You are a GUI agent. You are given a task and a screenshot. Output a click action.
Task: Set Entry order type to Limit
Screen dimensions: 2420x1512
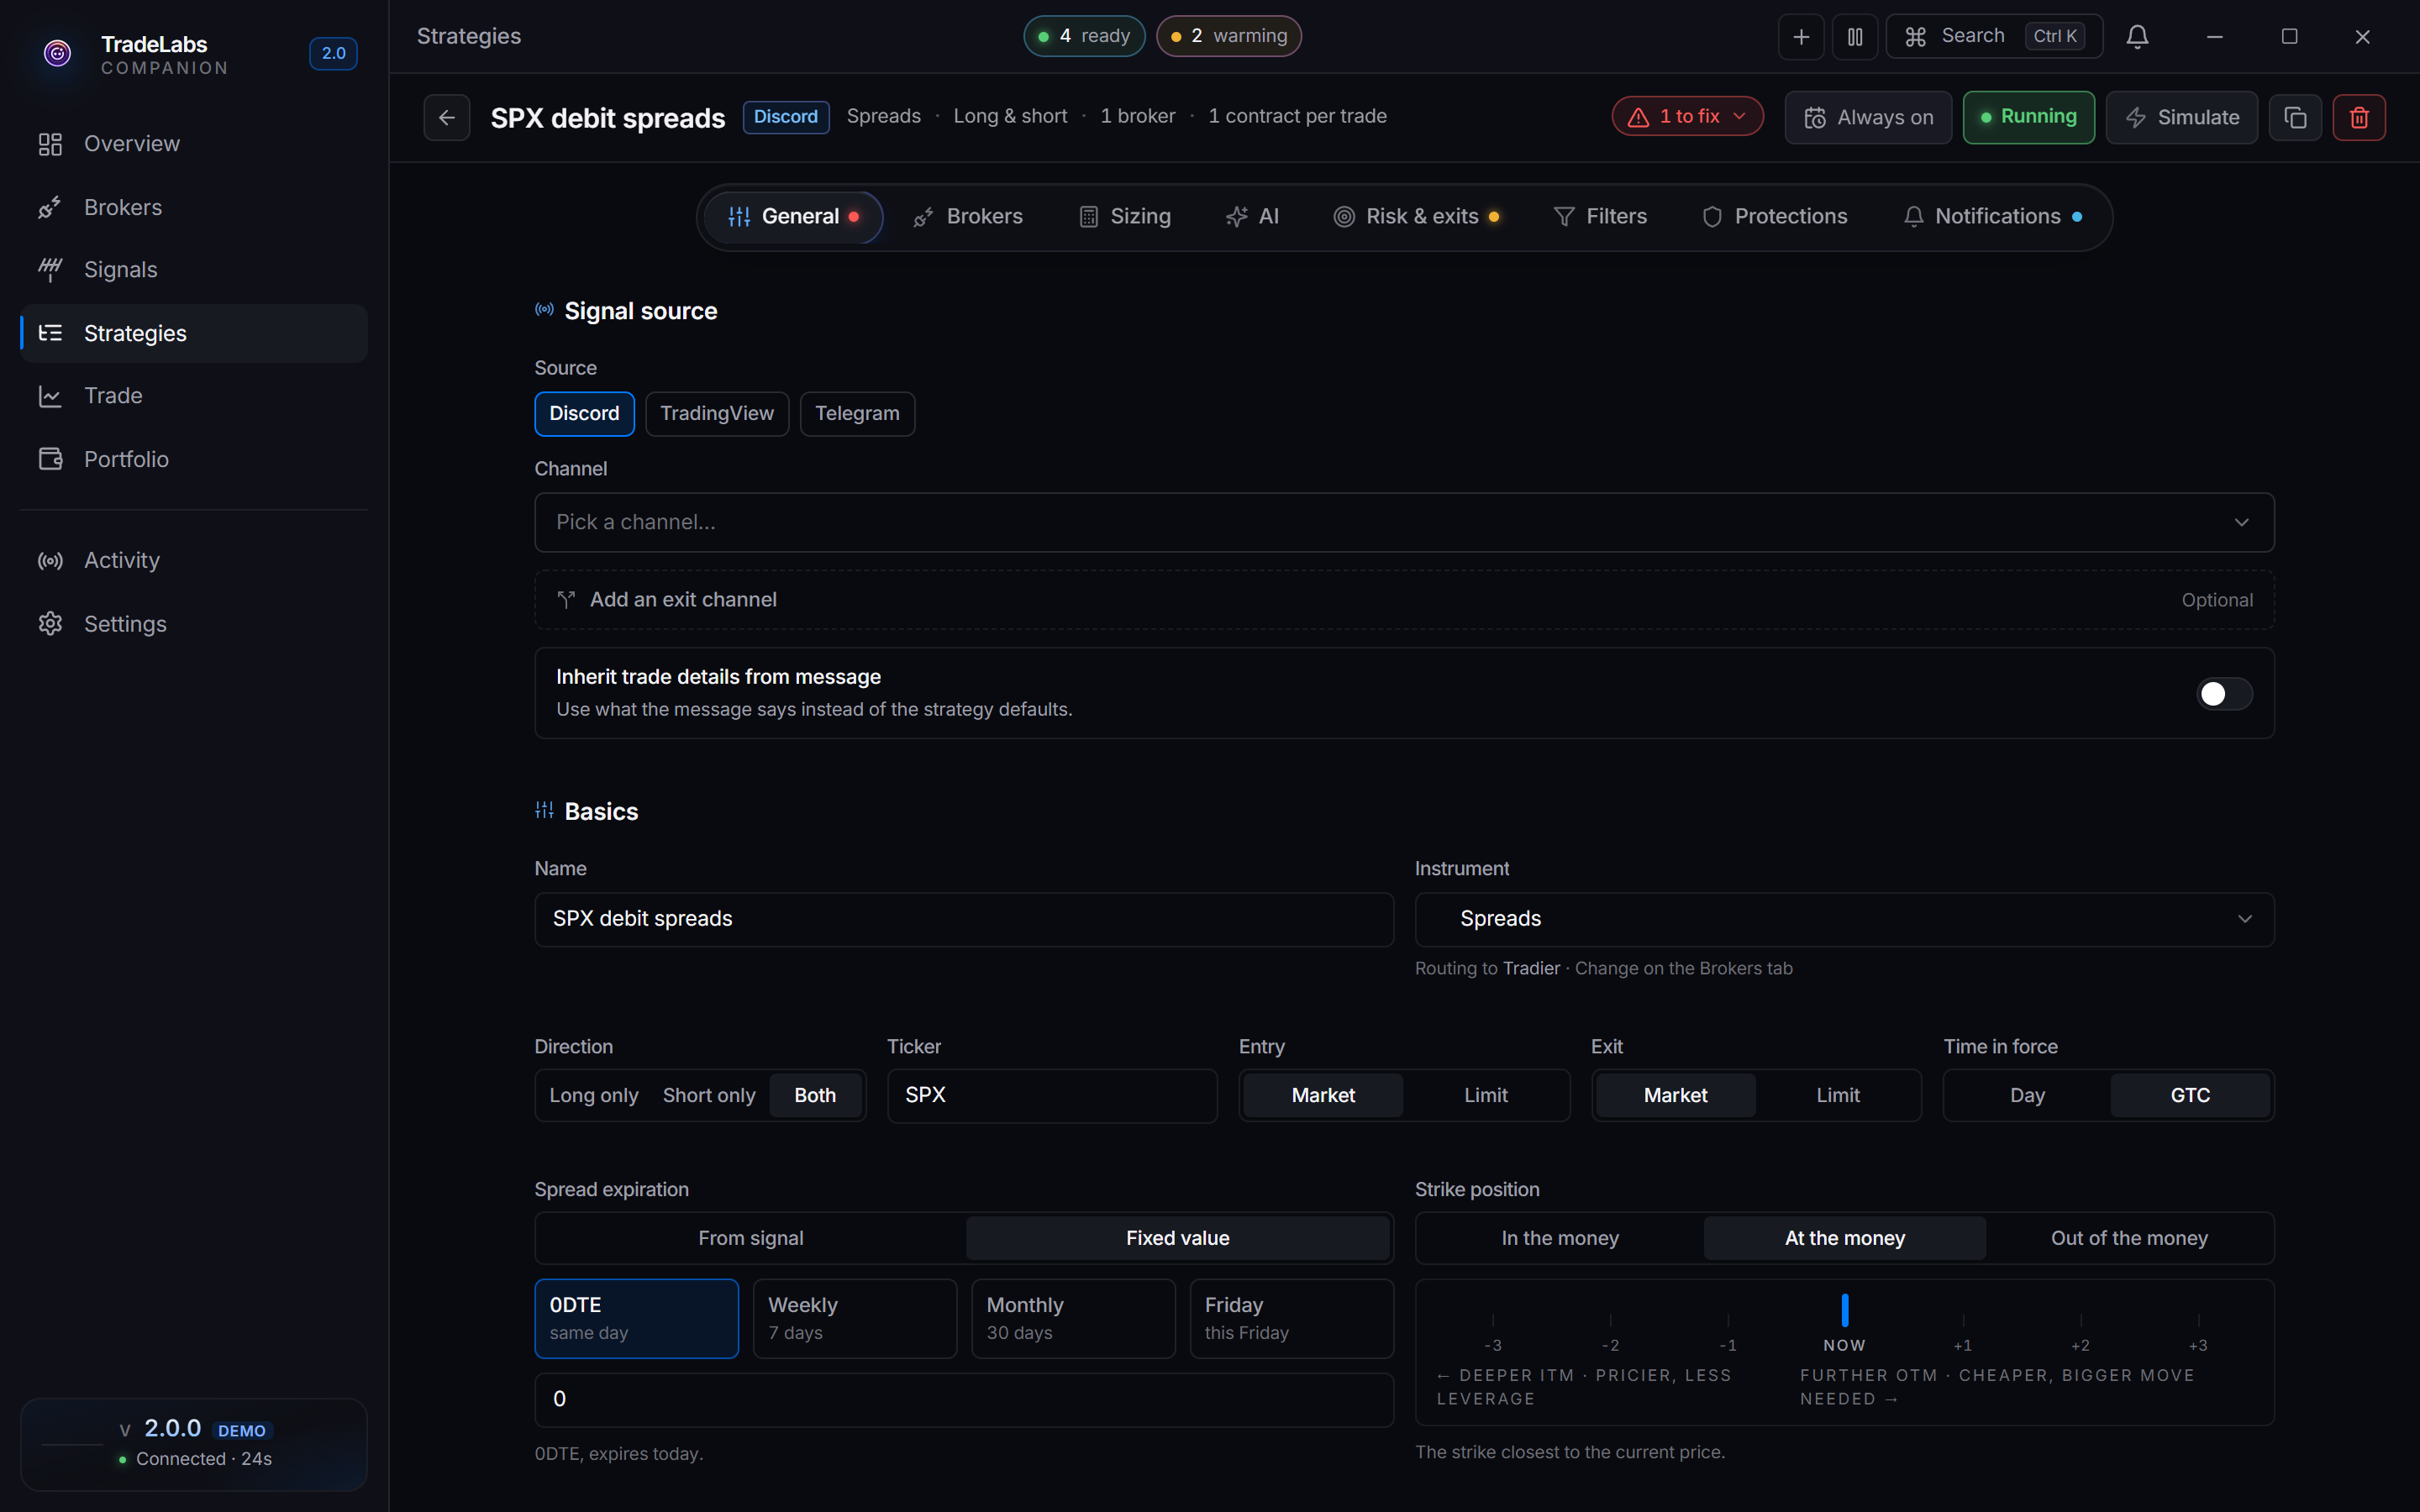pos(1486,1096)
